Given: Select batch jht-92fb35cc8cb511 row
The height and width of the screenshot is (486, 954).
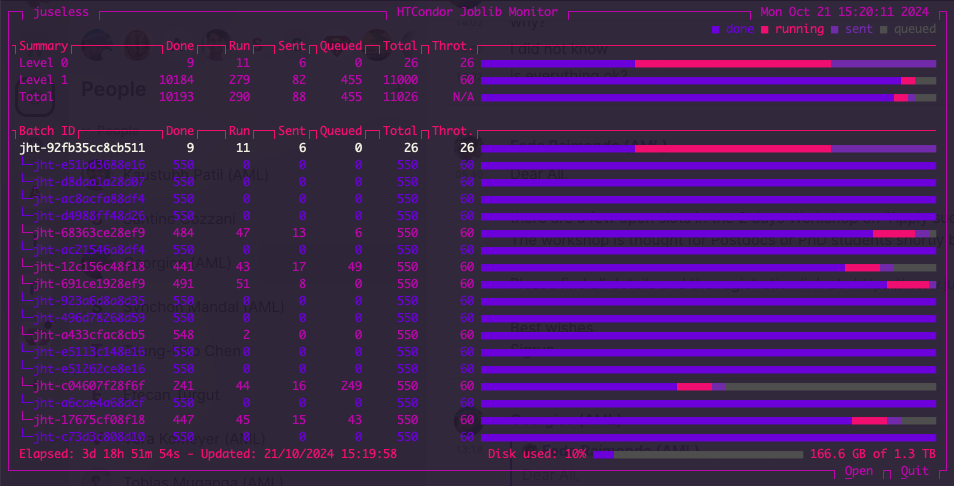Looking at the screenshot, I should click(82, 147).
